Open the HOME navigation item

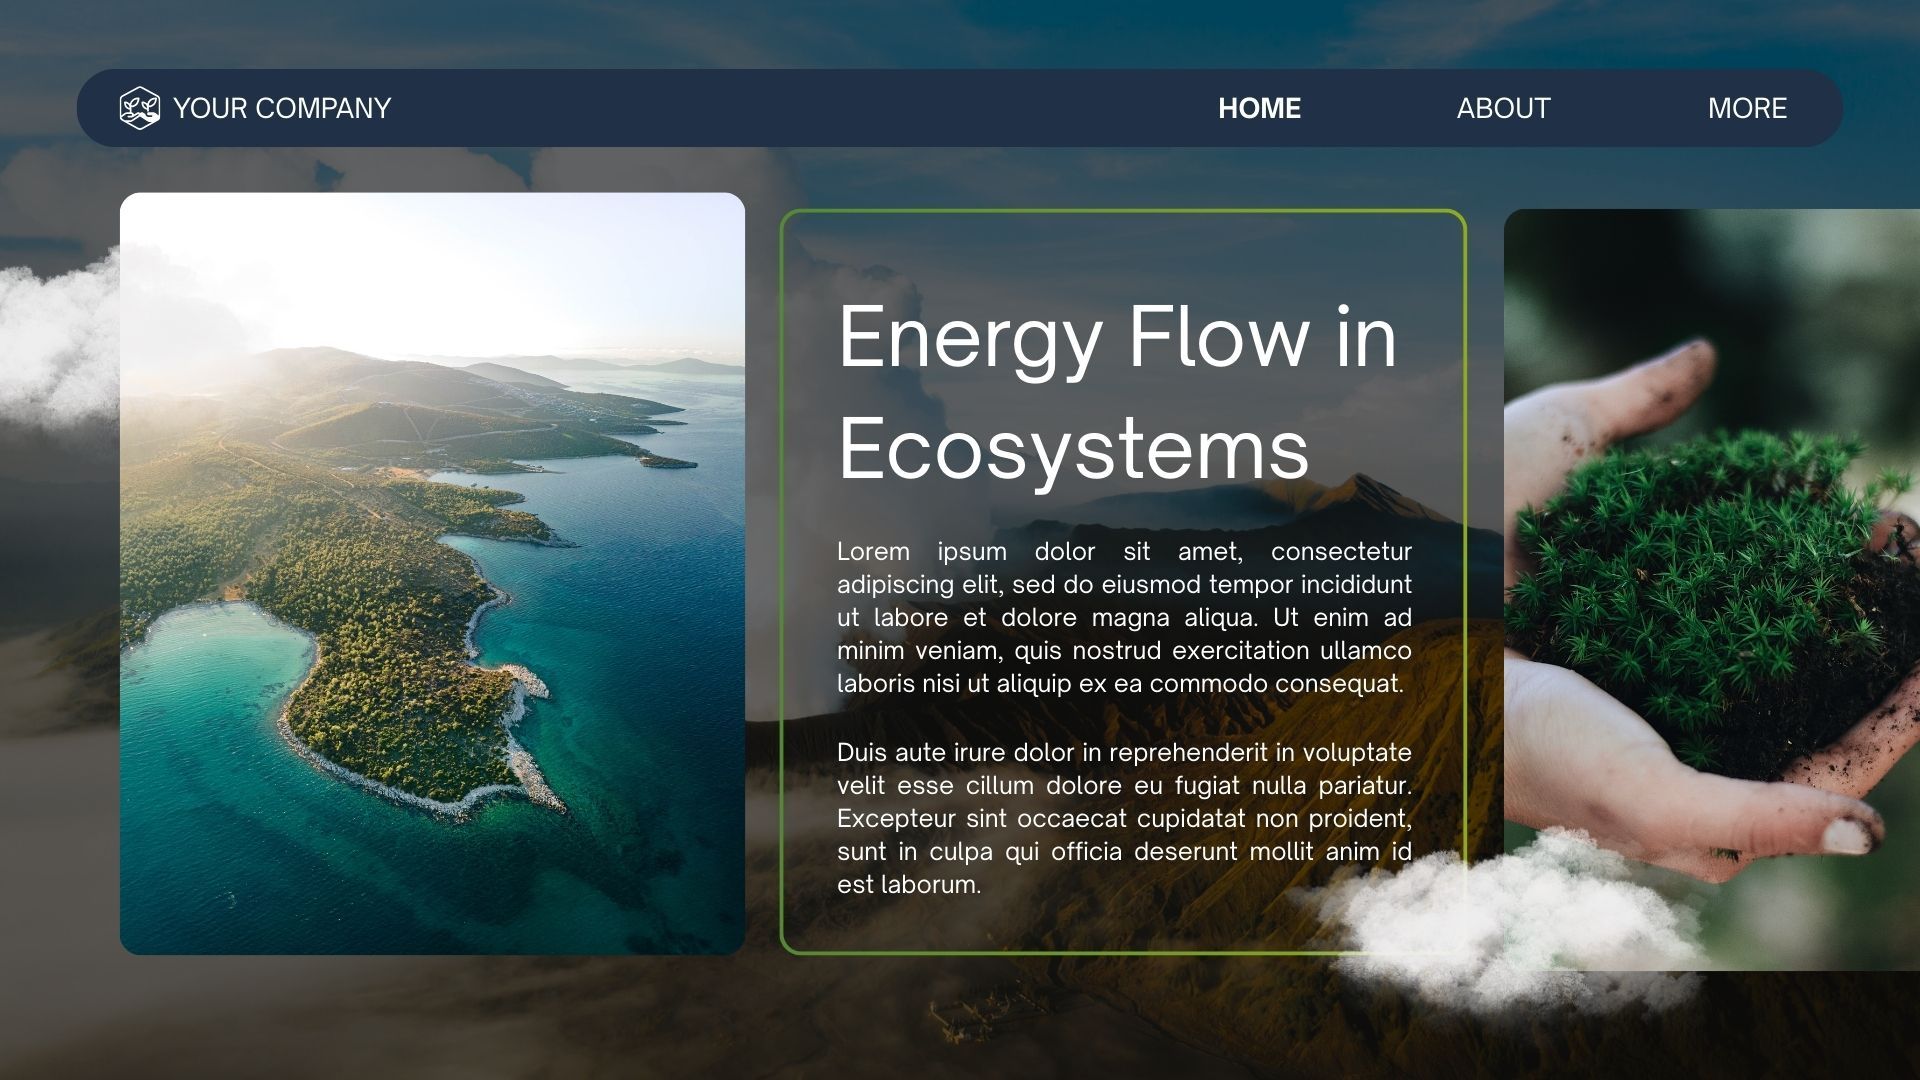(x=1259, y=108)
